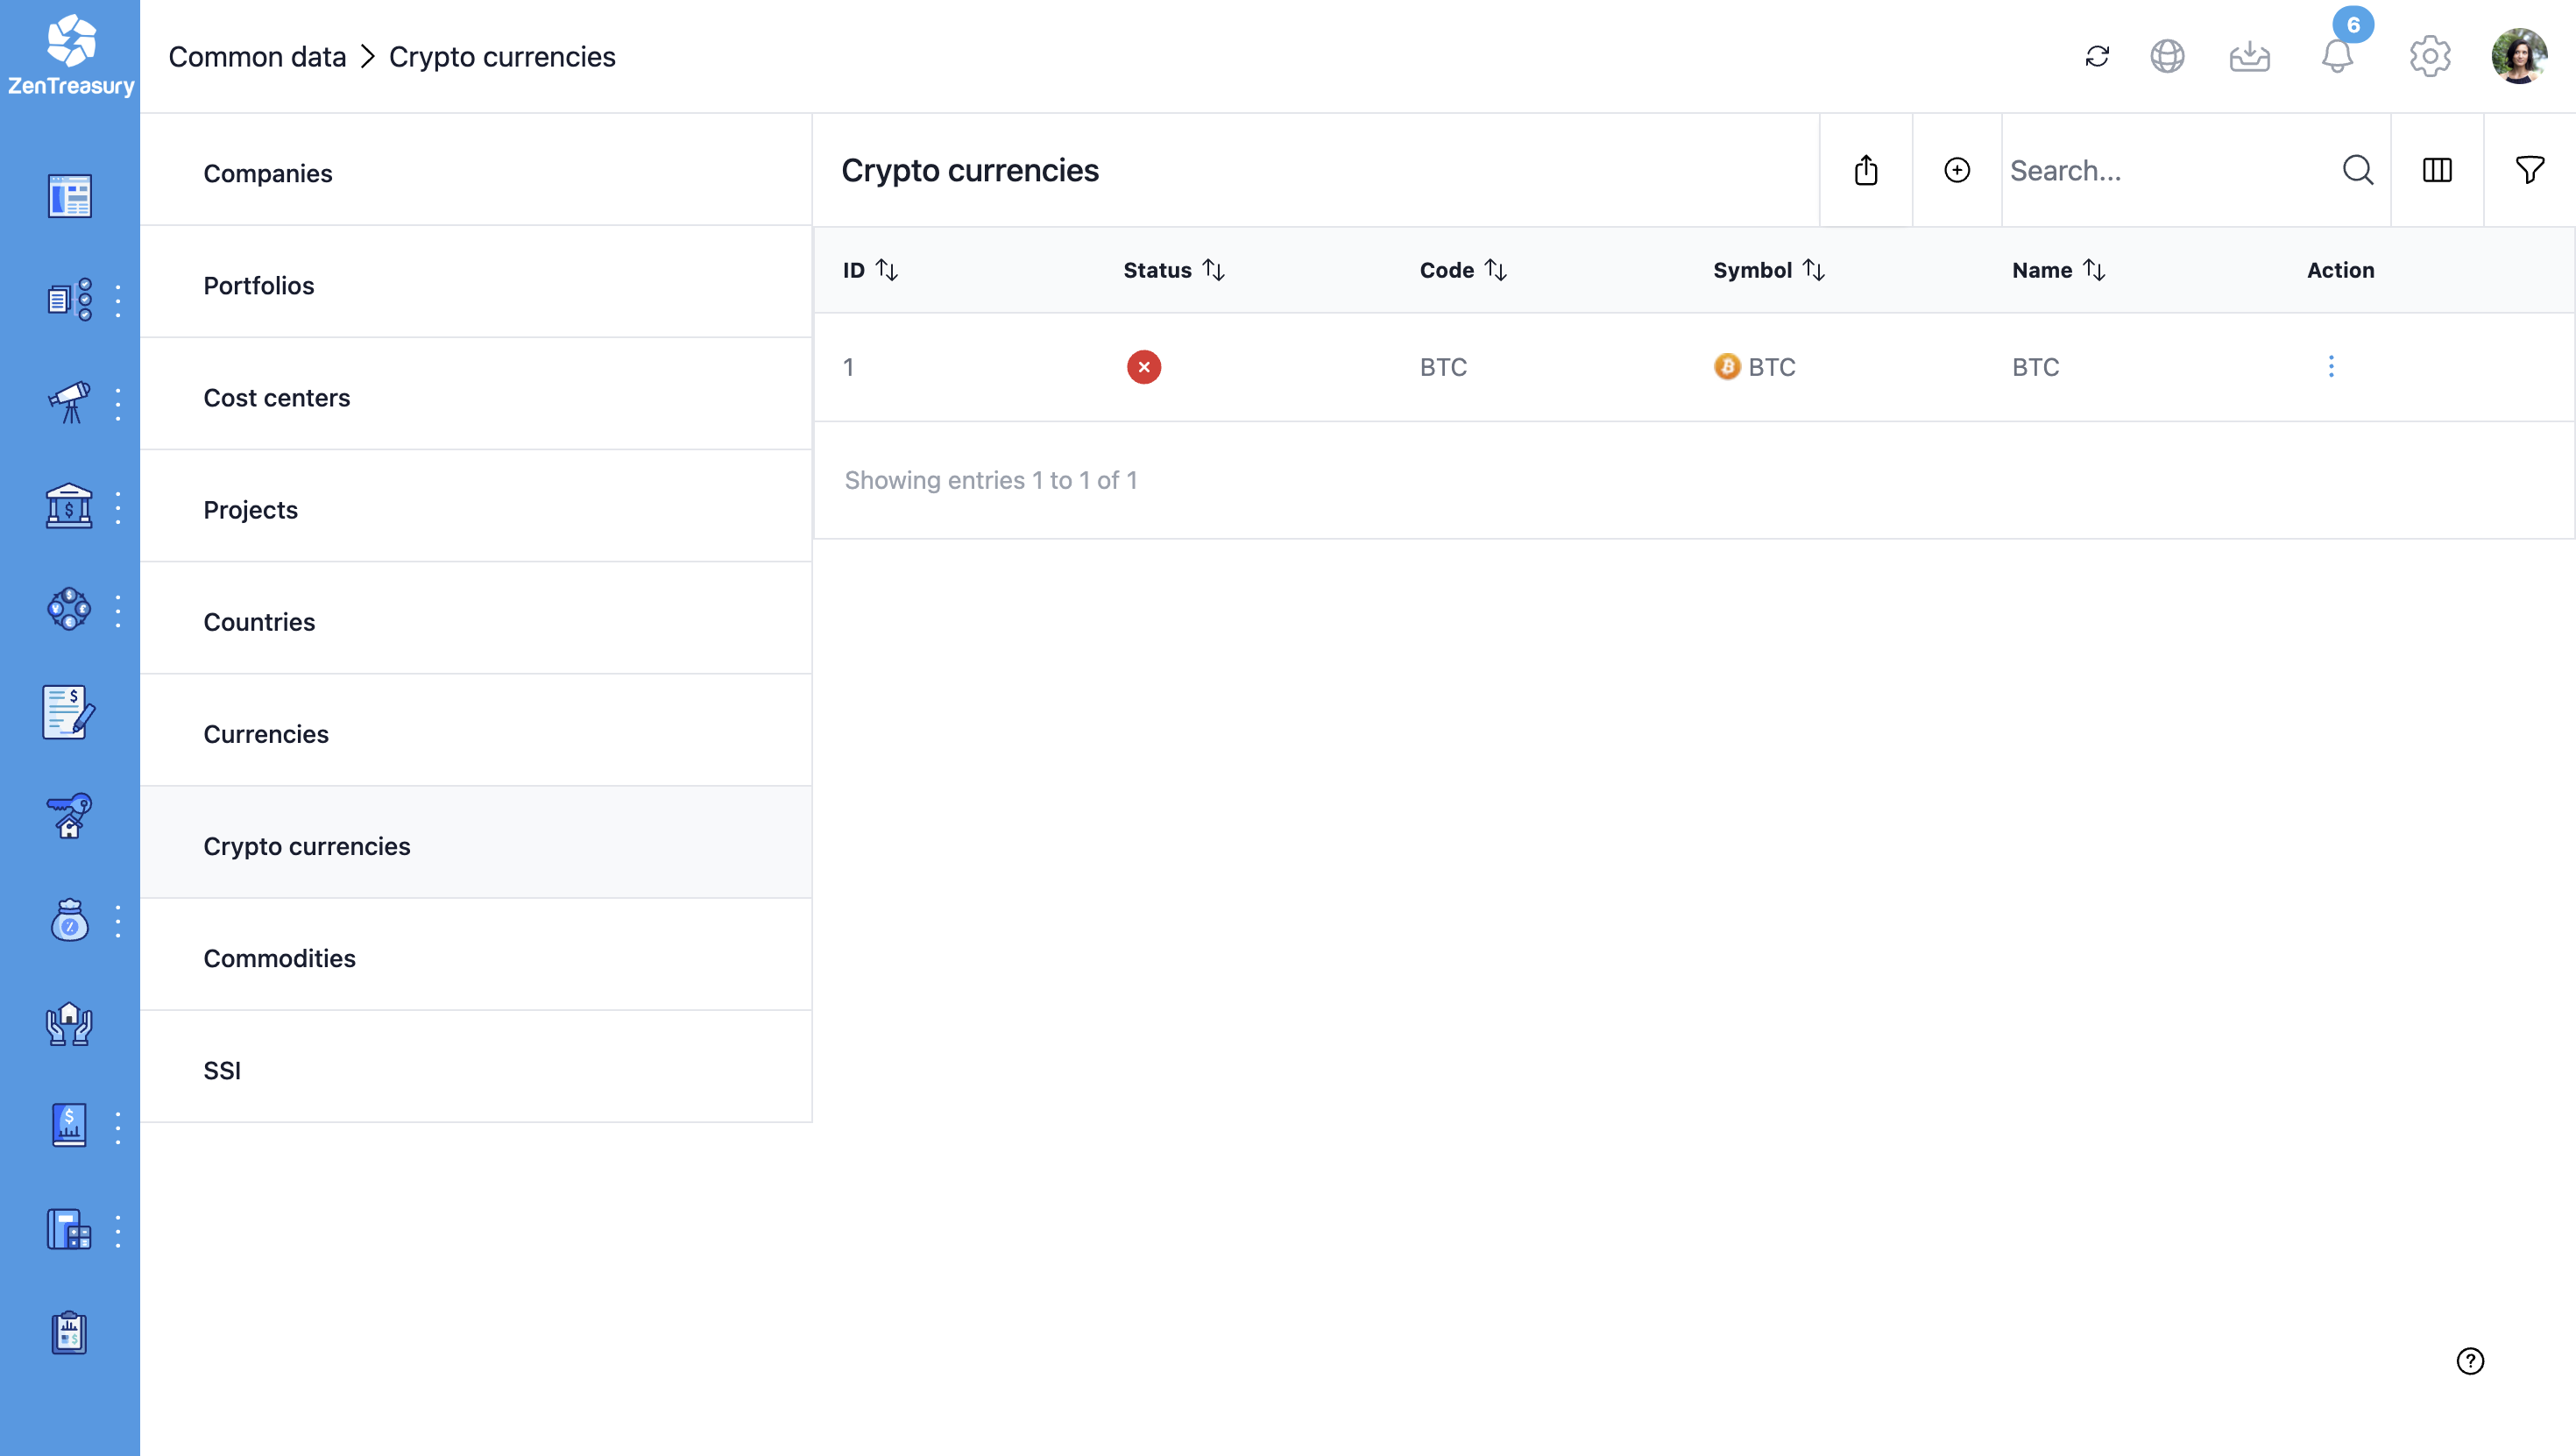This screenshot has width=2576, height=1456.
Task: Click Common data breadcrumb link
Action: 257,57
